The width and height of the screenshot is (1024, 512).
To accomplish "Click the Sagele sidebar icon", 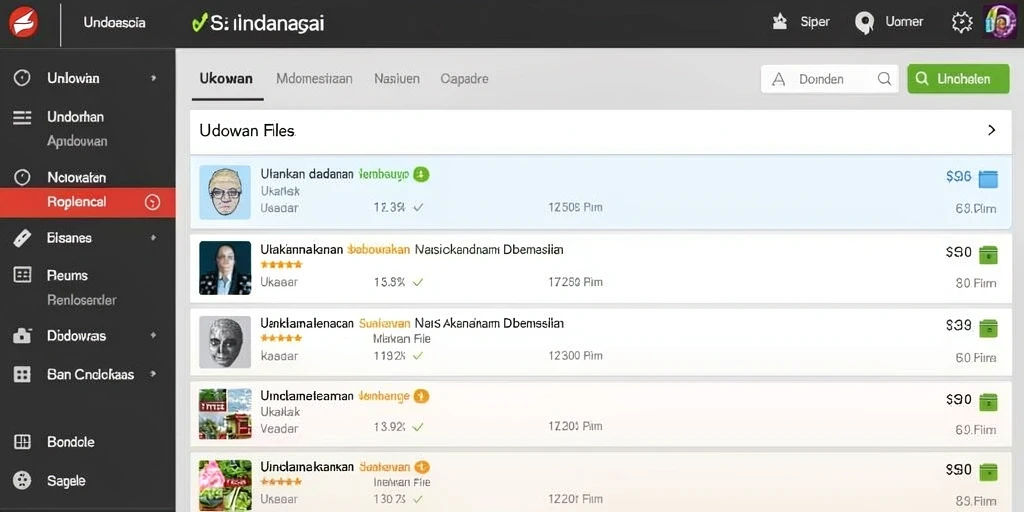I will click(22, 481).
